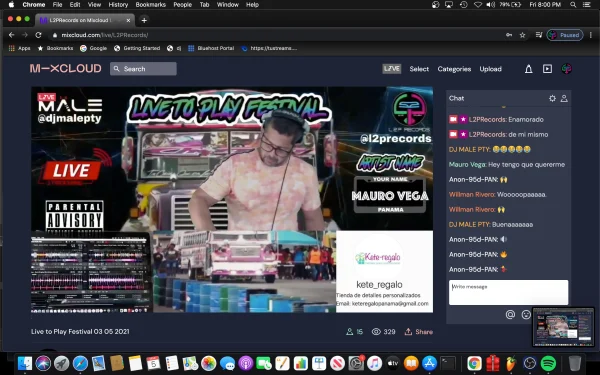600x375 pixels.
Task: Open the Mixcloud notifications bell
Action: click(x=528, y=69)
